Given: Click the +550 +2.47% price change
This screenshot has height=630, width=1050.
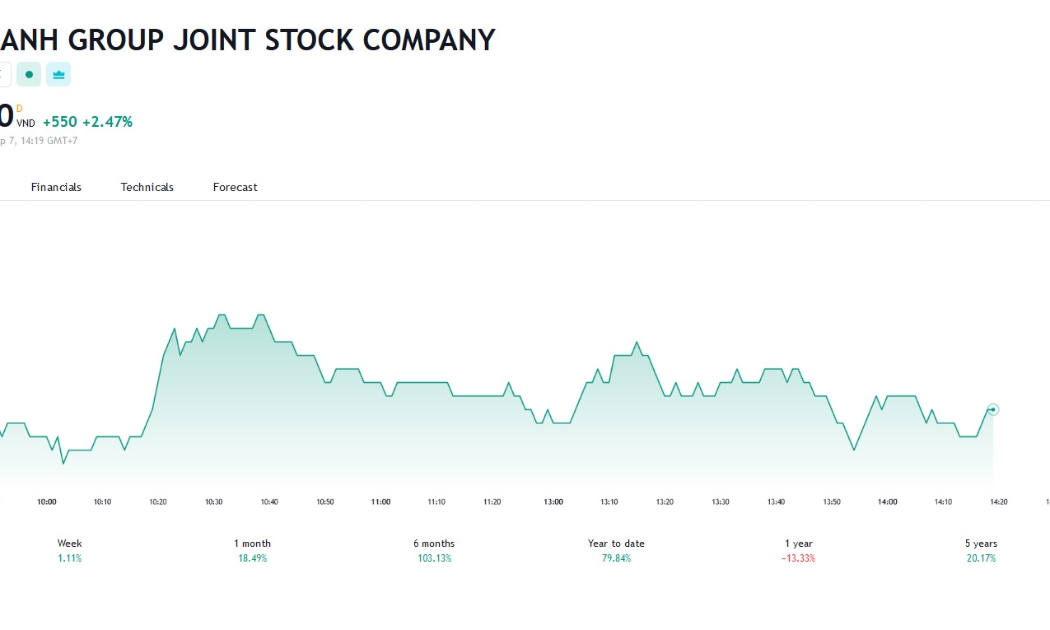Looking at the screenshot, I should (88, 122).
